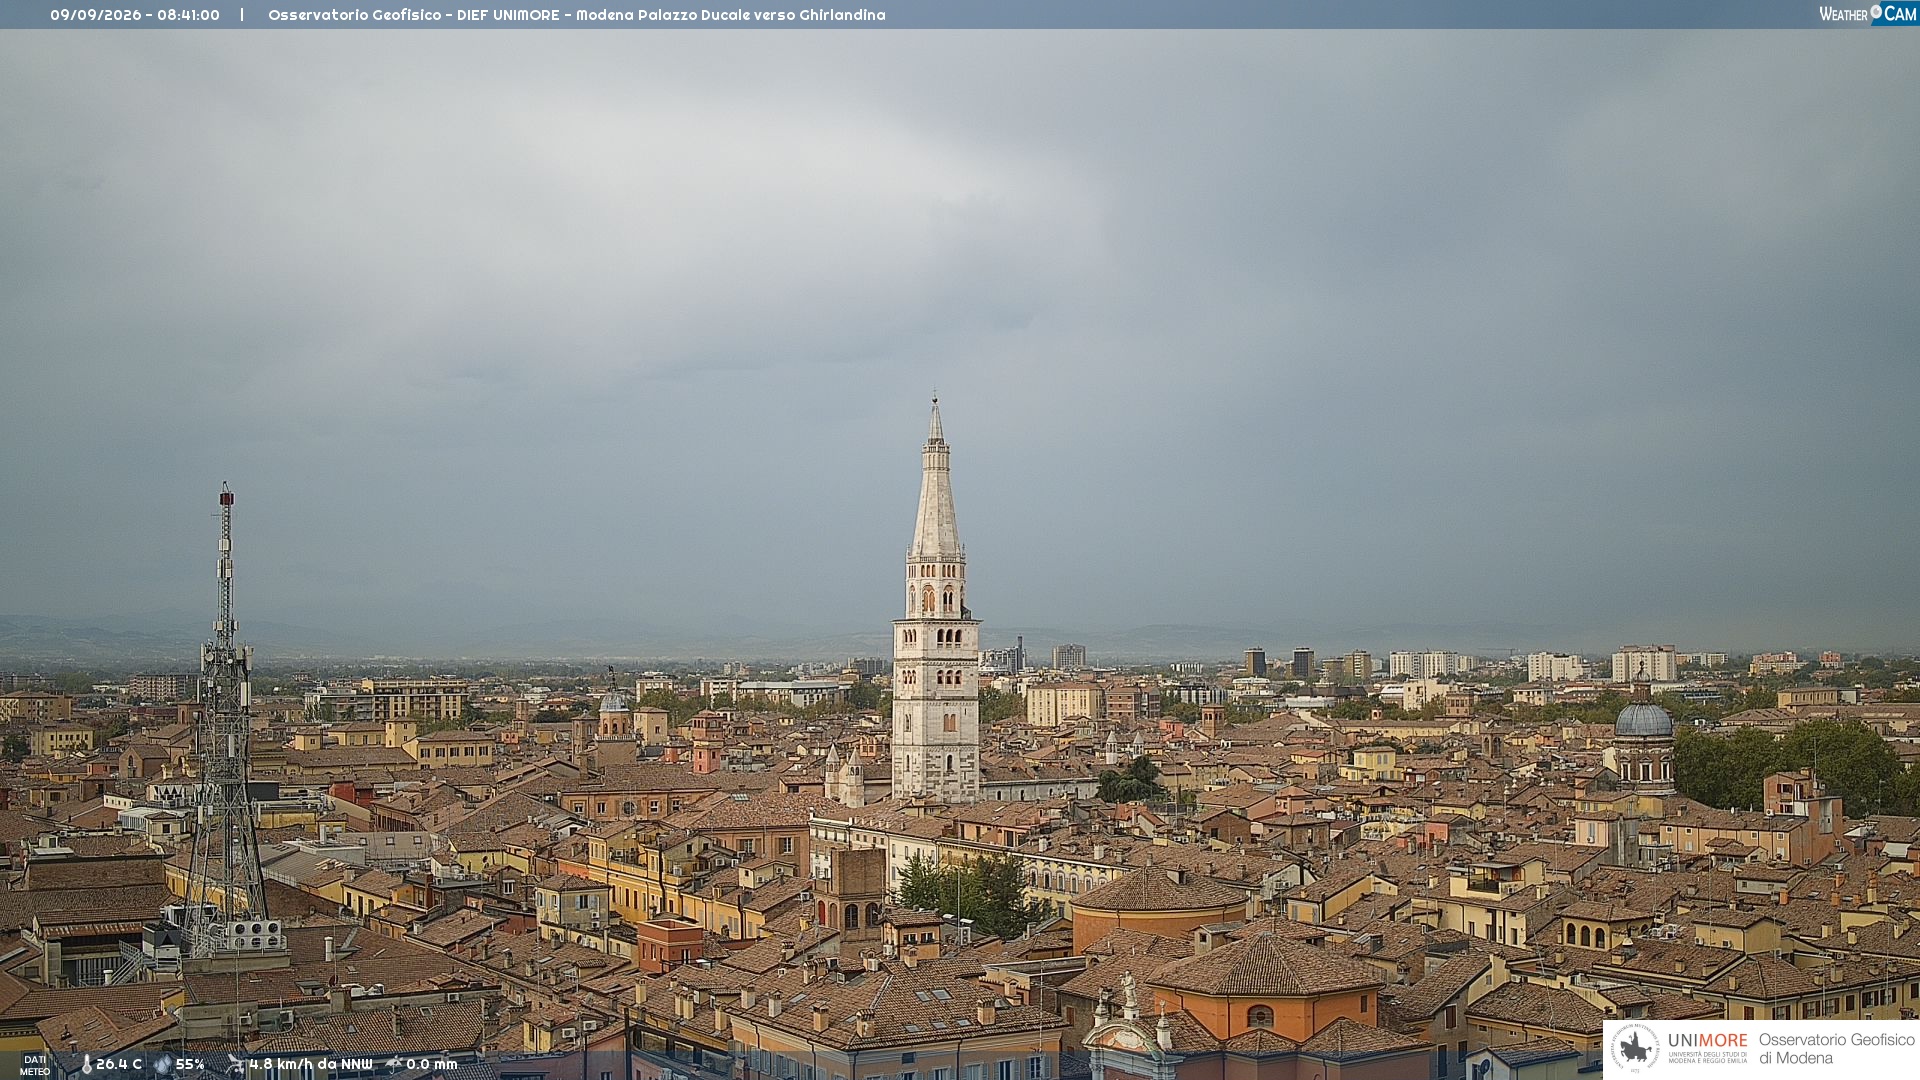
Task: Click the Modena Palazzo Ducale verso Ghirlandina caption
Action: [x=731, y=15]
